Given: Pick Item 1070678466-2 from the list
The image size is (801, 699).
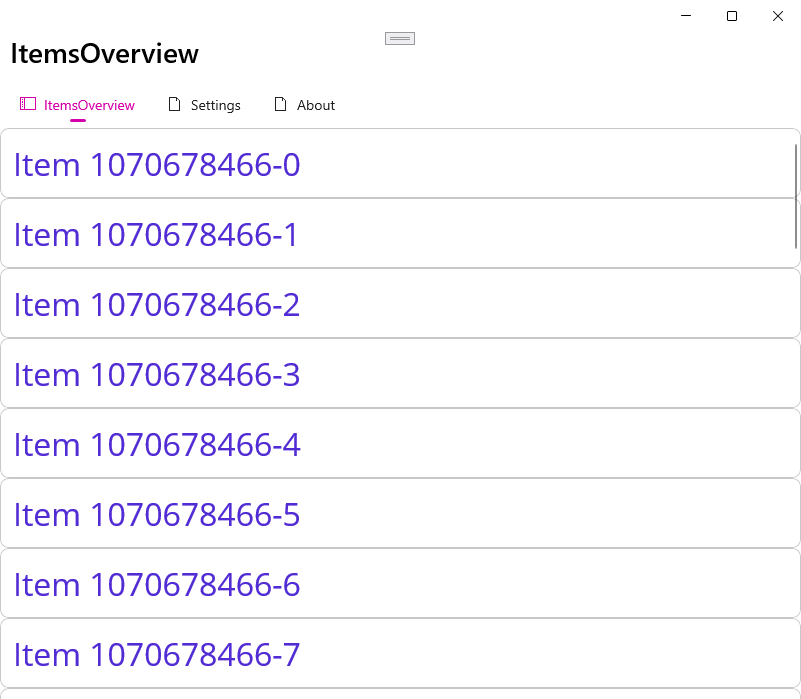Looking at the screenshot, I should [400, 304].
